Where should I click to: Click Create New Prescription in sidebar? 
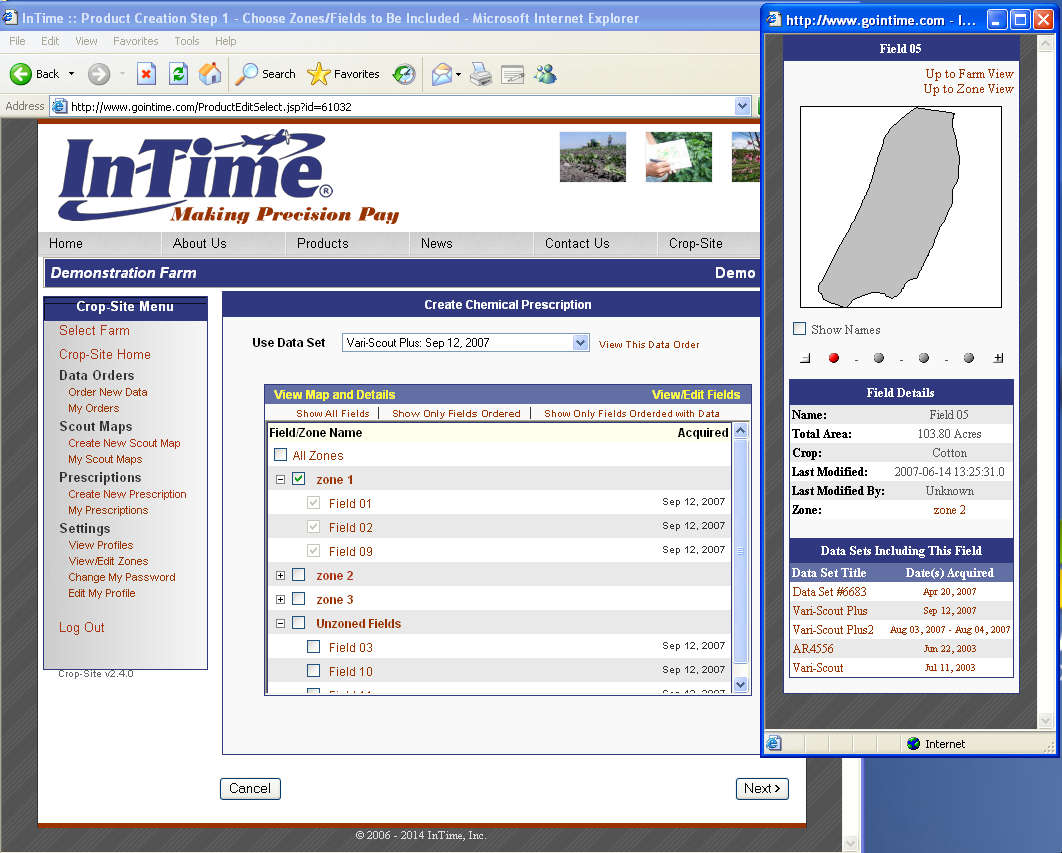point(127,494)
